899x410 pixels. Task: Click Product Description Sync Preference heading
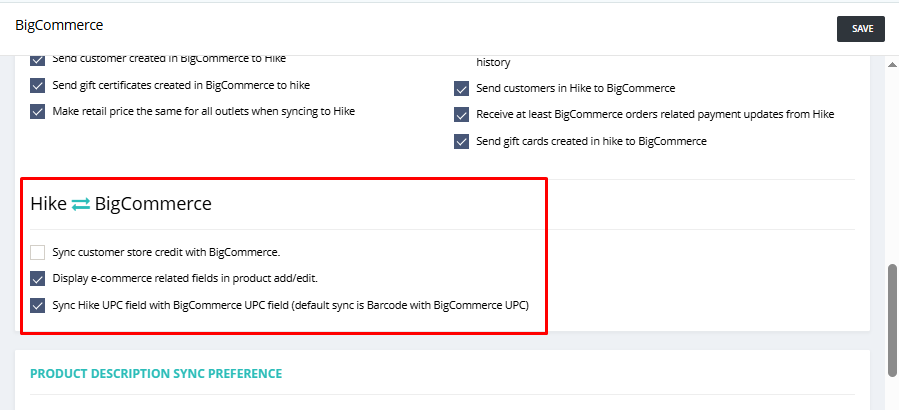[x=156, y=374]
